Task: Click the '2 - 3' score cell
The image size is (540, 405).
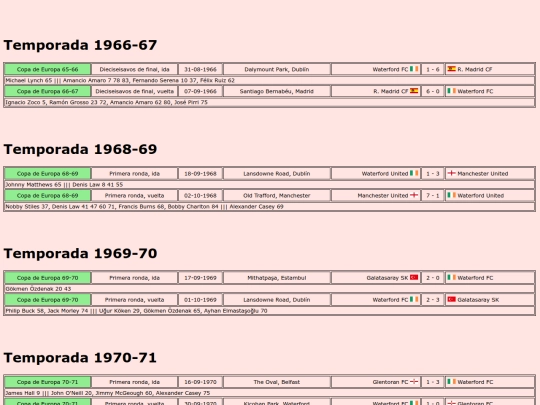Action: [433, 300]
